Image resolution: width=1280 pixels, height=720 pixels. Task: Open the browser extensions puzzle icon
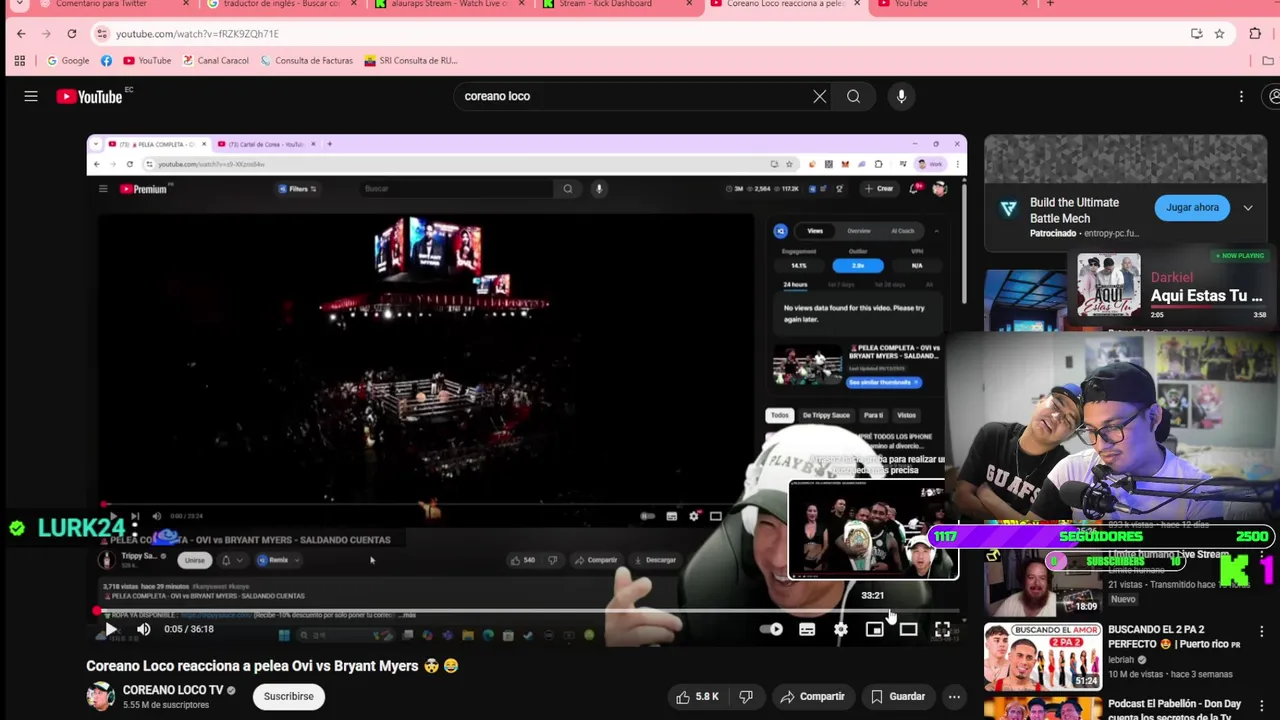coord(1255,34)
